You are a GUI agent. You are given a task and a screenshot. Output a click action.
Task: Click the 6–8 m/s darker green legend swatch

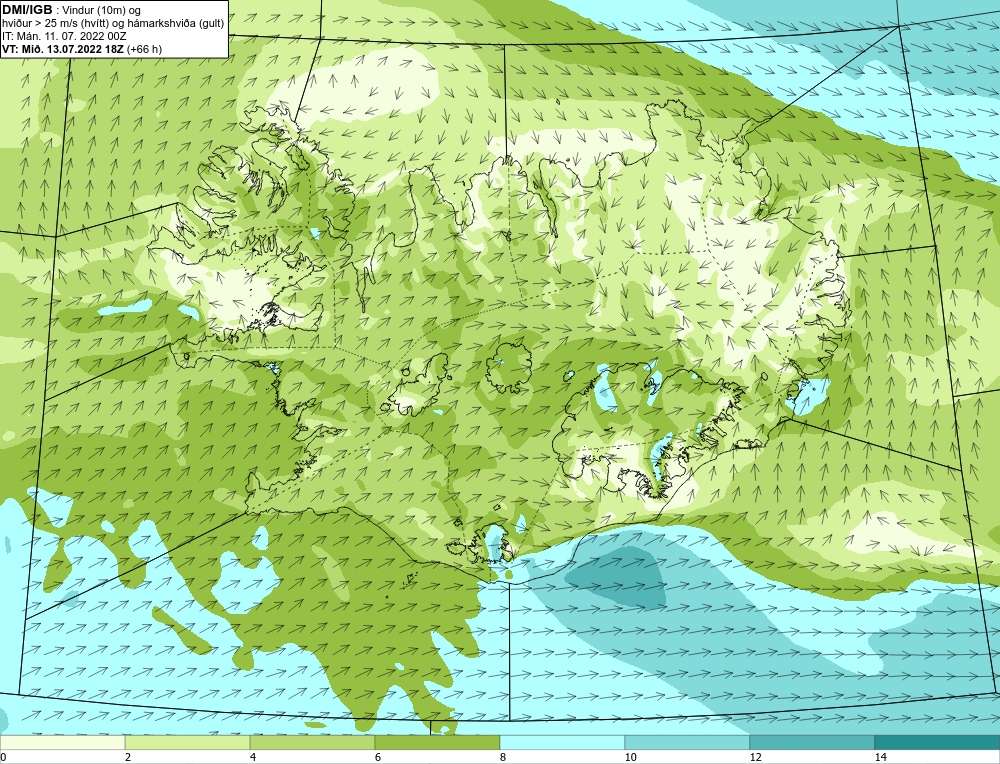click(x=438, y=742)
